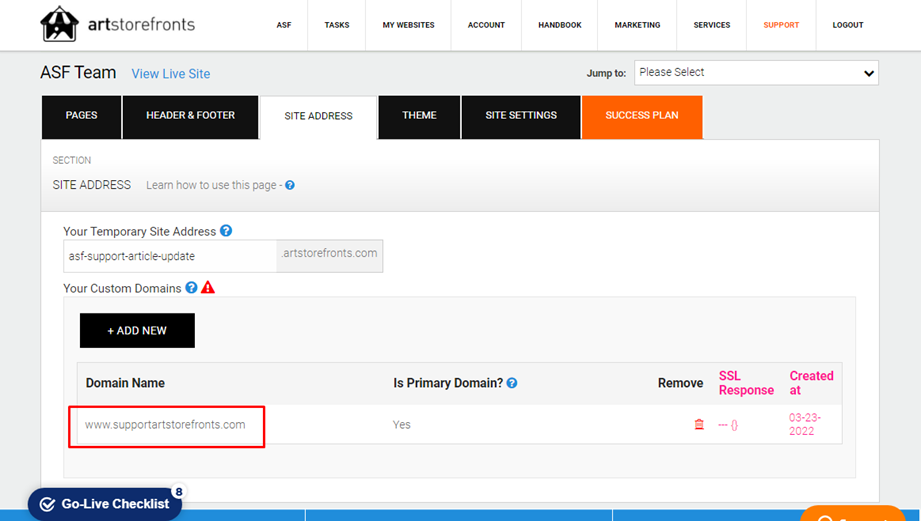Open the SITE SETTINGS tab
921x521 pixels.
pos(521,117)
